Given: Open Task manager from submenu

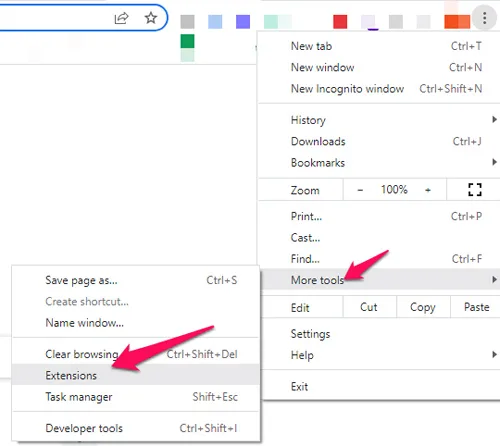Looking at the screenshot, I should click(136, 397).
